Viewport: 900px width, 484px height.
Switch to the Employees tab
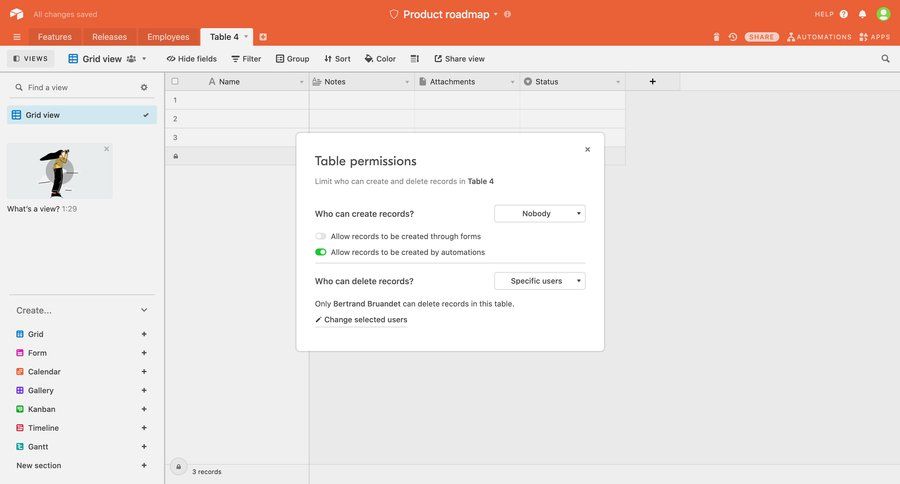(168, 37)
